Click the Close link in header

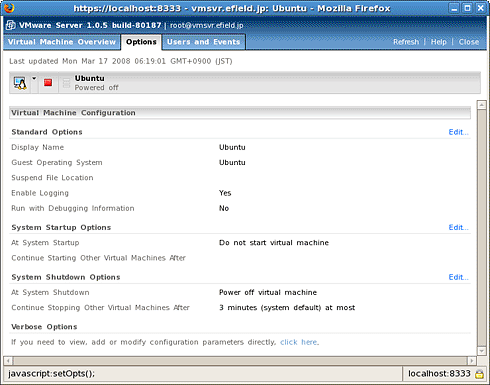(x=469, y=42)
